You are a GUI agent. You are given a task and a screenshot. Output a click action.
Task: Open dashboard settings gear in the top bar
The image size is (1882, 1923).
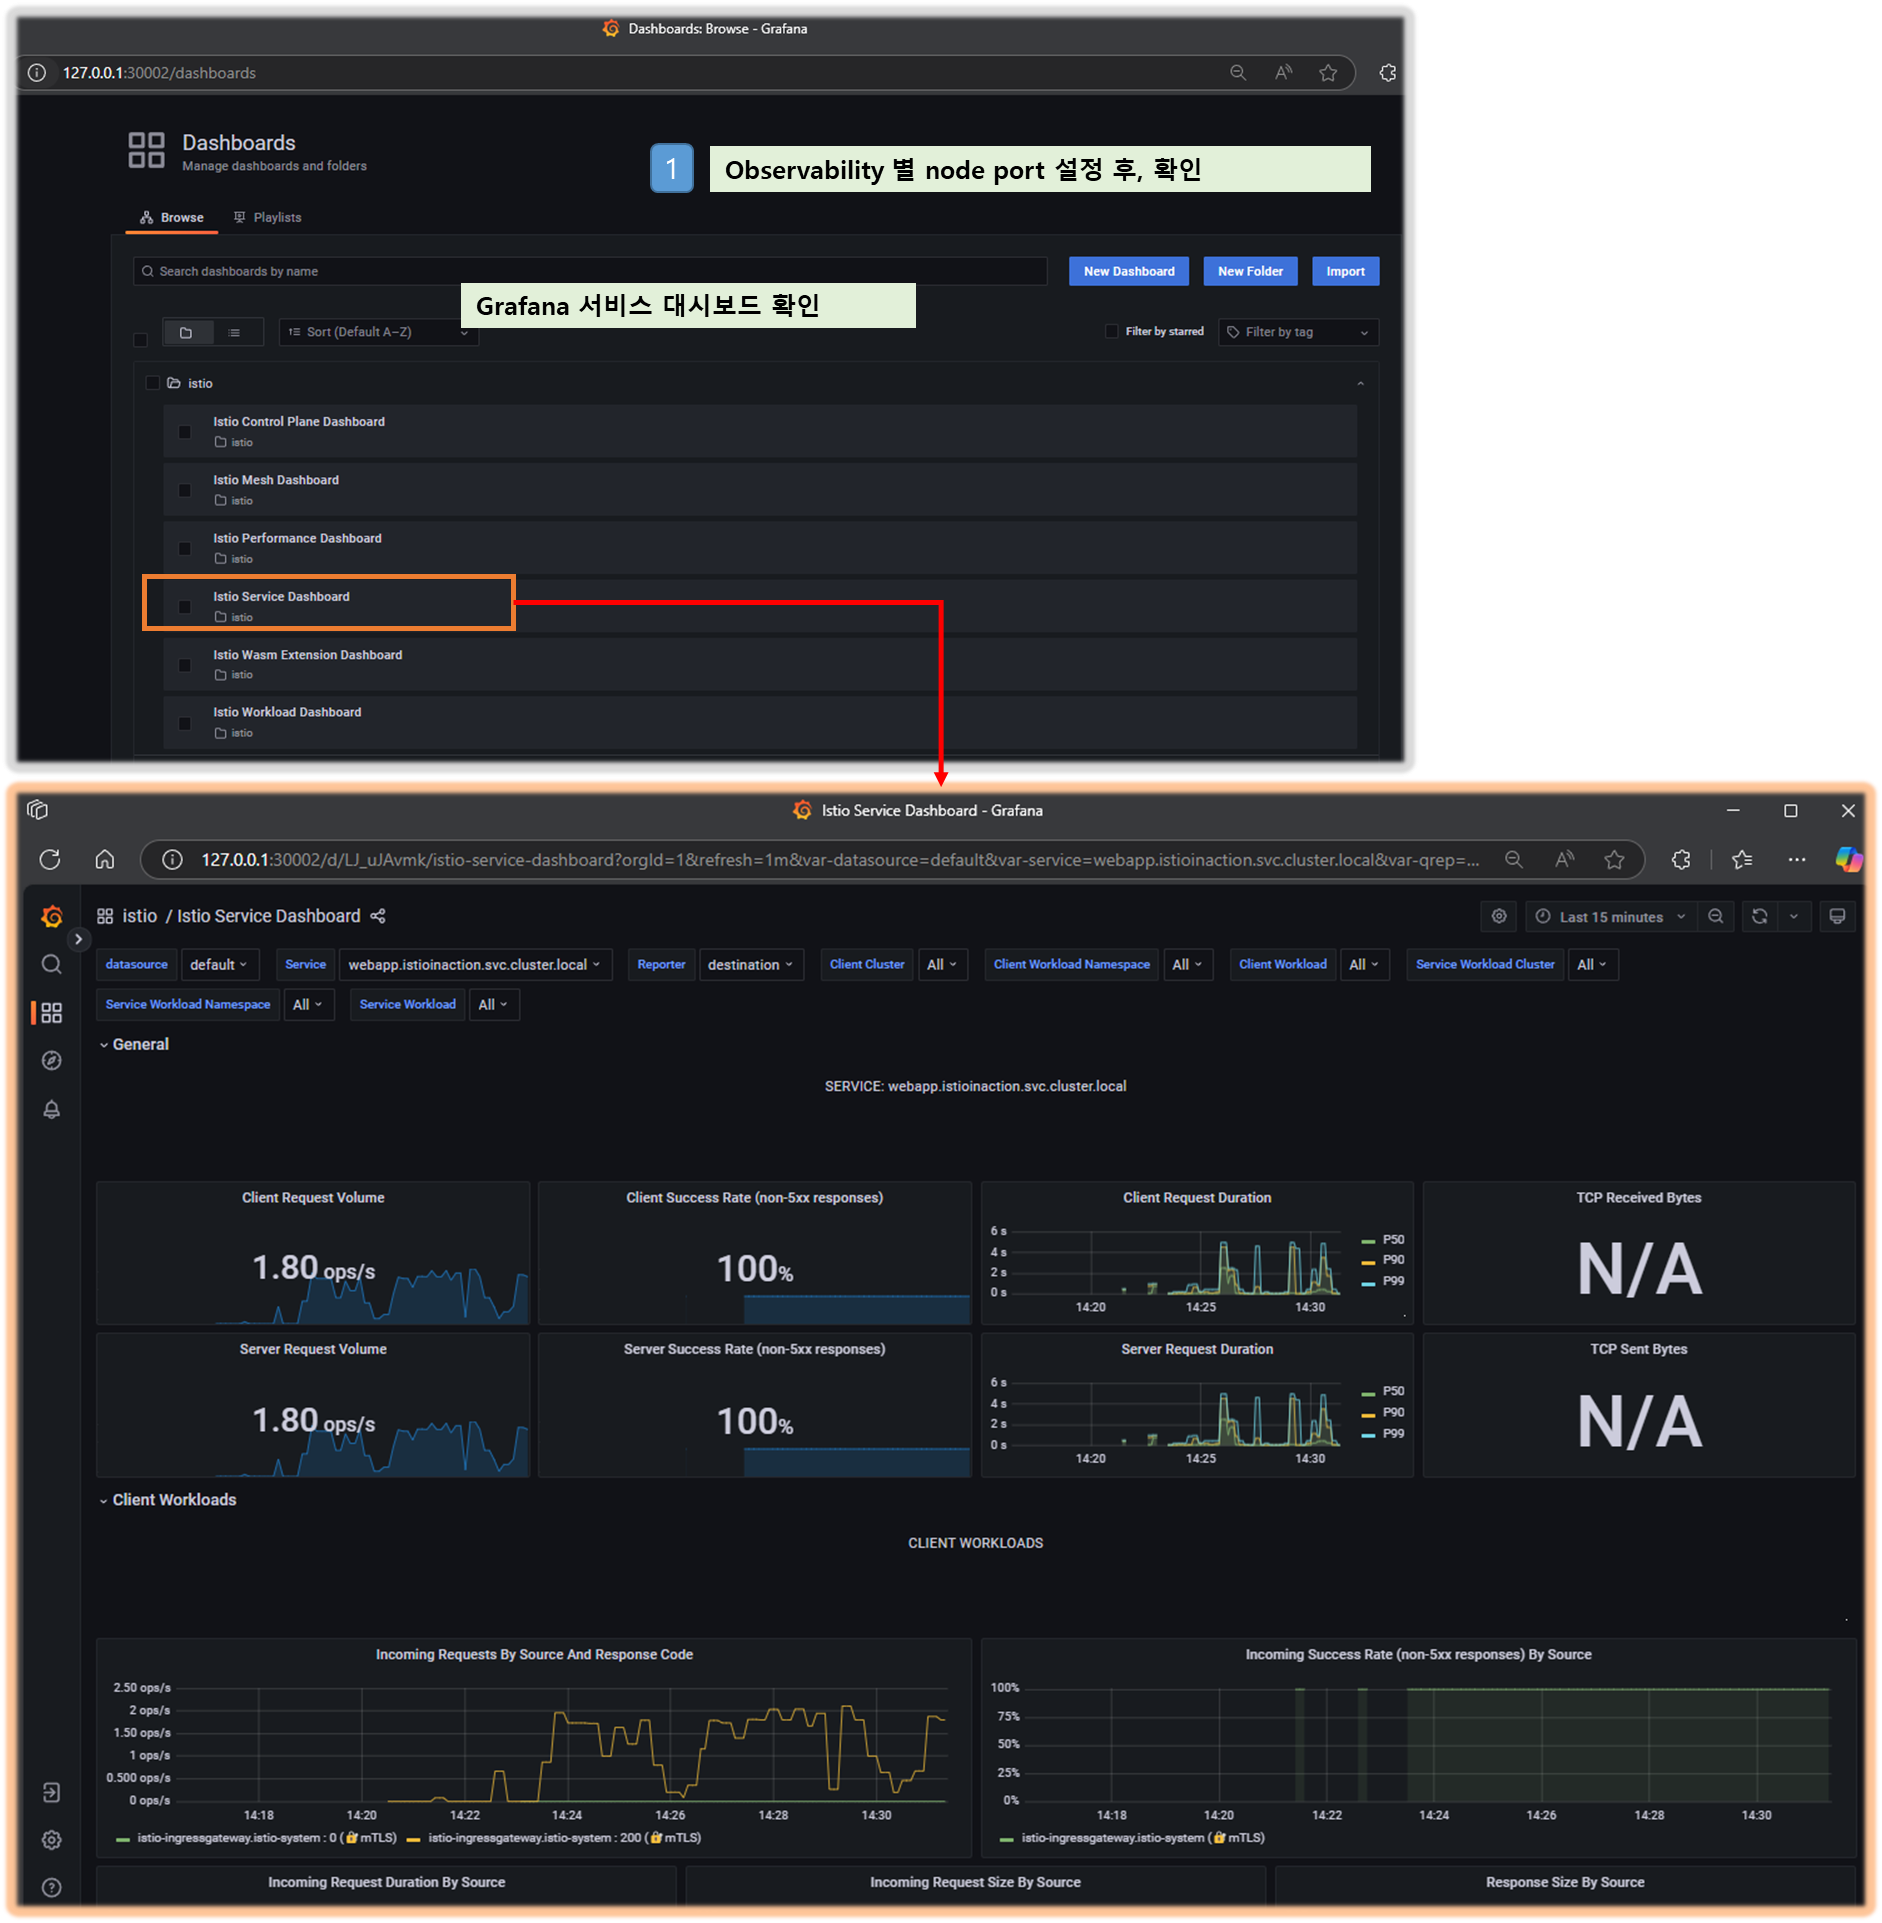pos(1499,916)
